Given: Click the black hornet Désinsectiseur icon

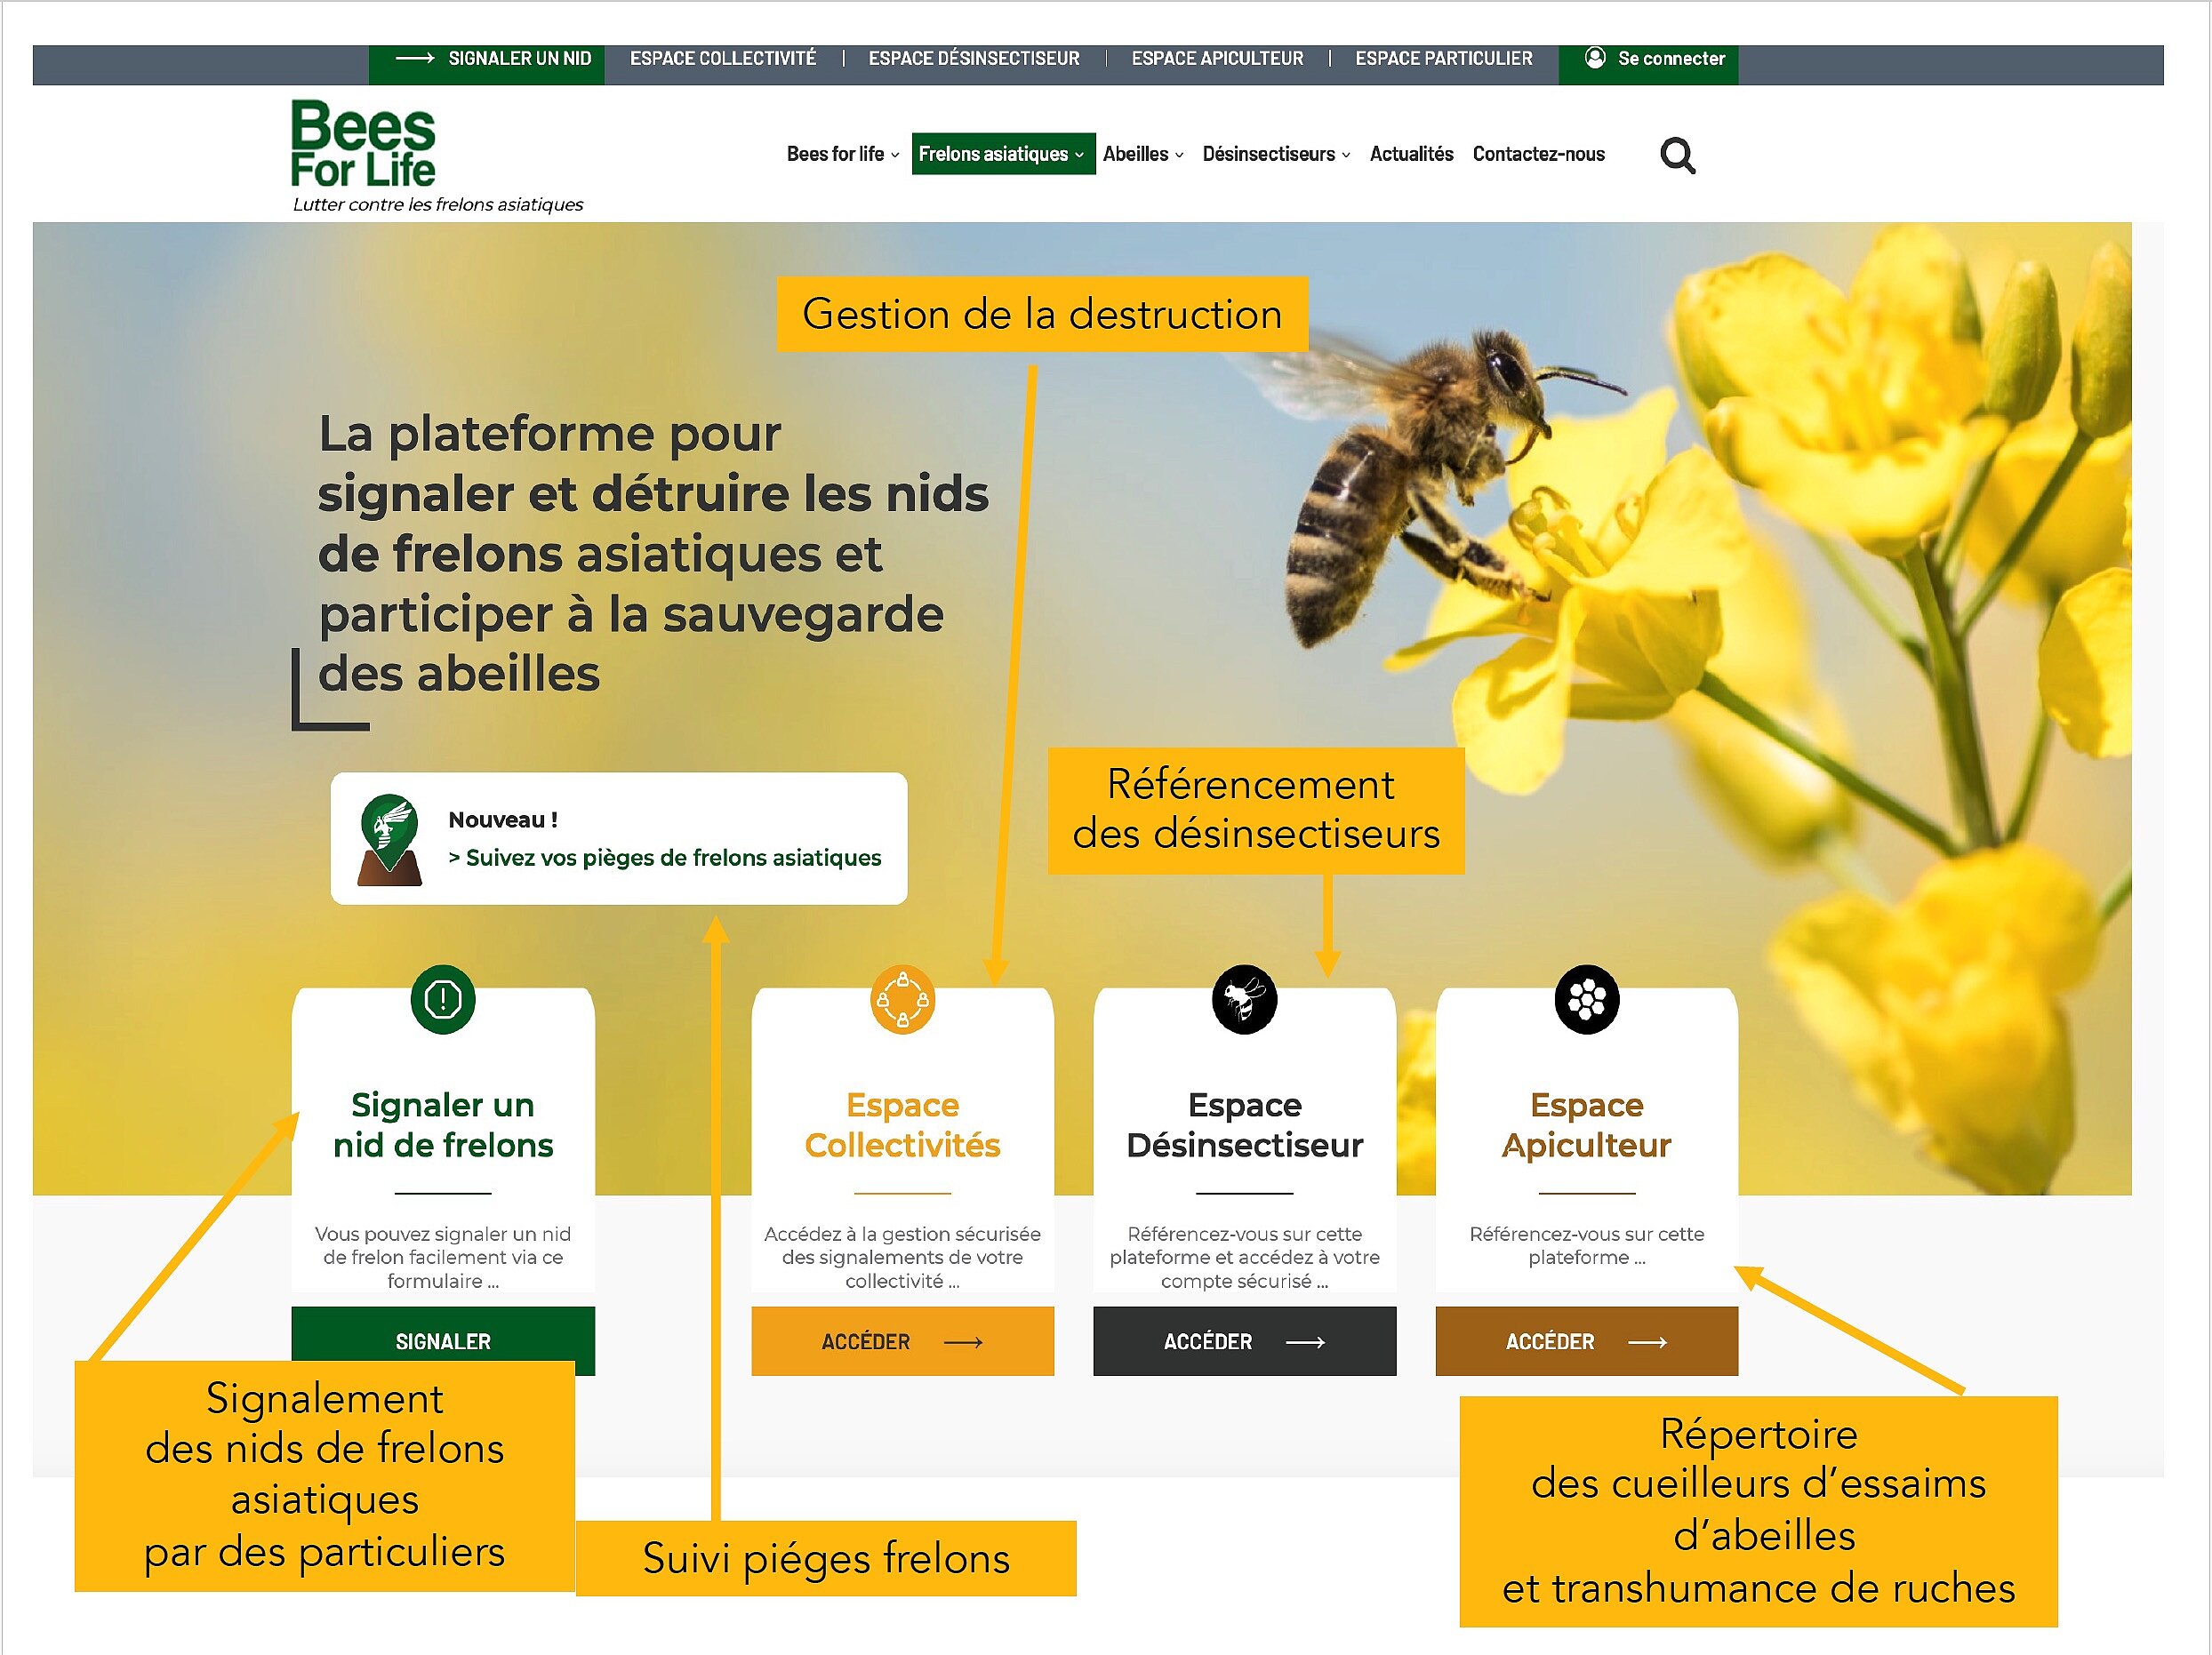Looking at the screenshot, I should coord(1244,999).
